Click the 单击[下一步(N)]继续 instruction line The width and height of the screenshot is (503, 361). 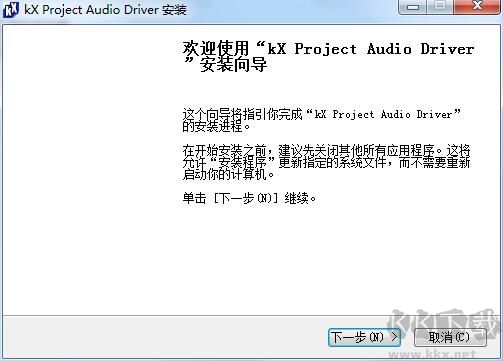pyautogui.click(x=249, y=199)
